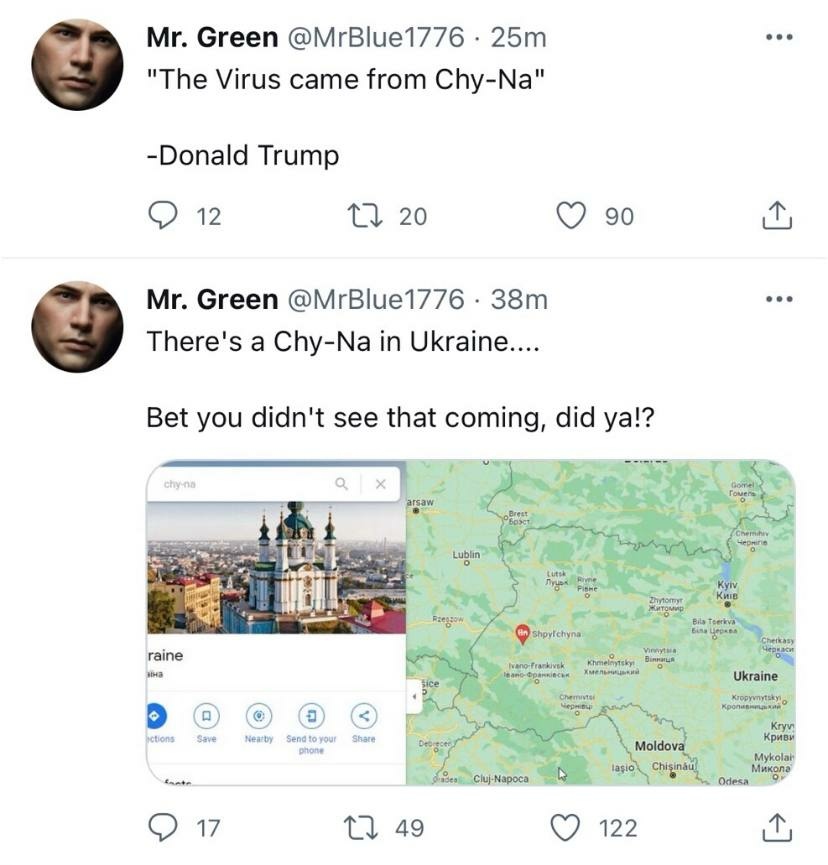Open replies on the tweet with 17 comments
The height and width of the screenshot is (865, 828).
point(163,827)
